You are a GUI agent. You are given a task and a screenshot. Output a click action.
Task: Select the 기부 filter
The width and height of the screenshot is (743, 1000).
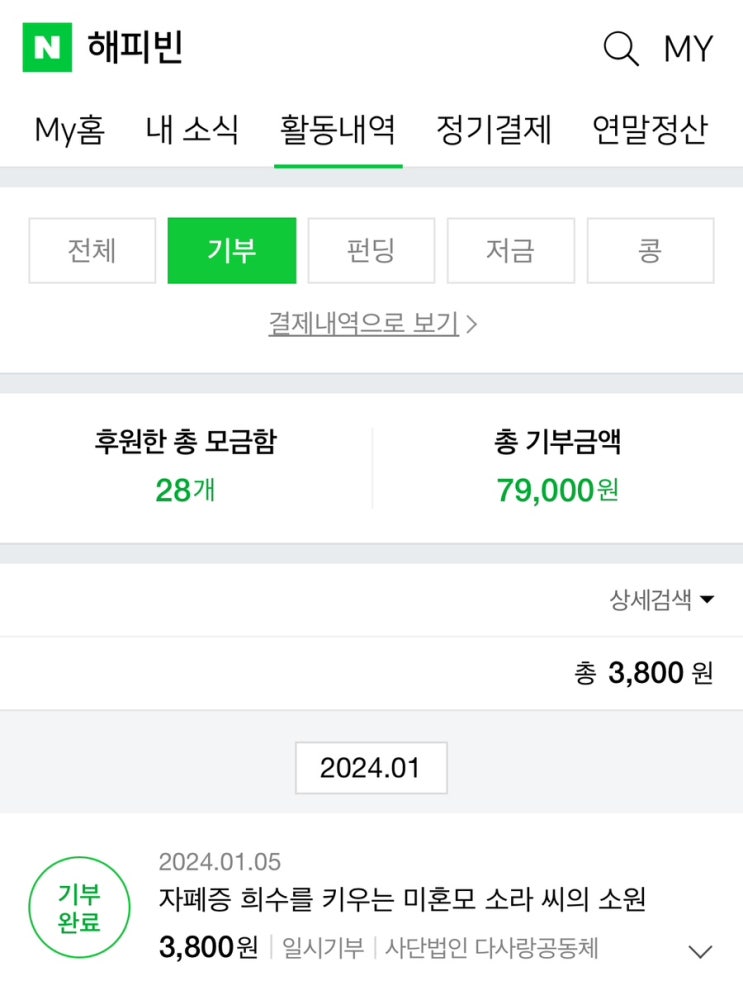[232, 250]
